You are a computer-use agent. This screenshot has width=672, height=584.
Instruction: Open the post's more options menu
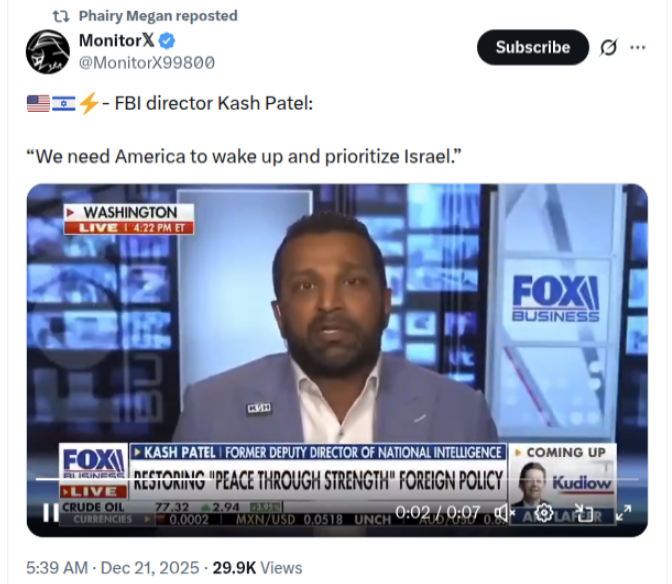pyautogui.click(x=638, y=47)
